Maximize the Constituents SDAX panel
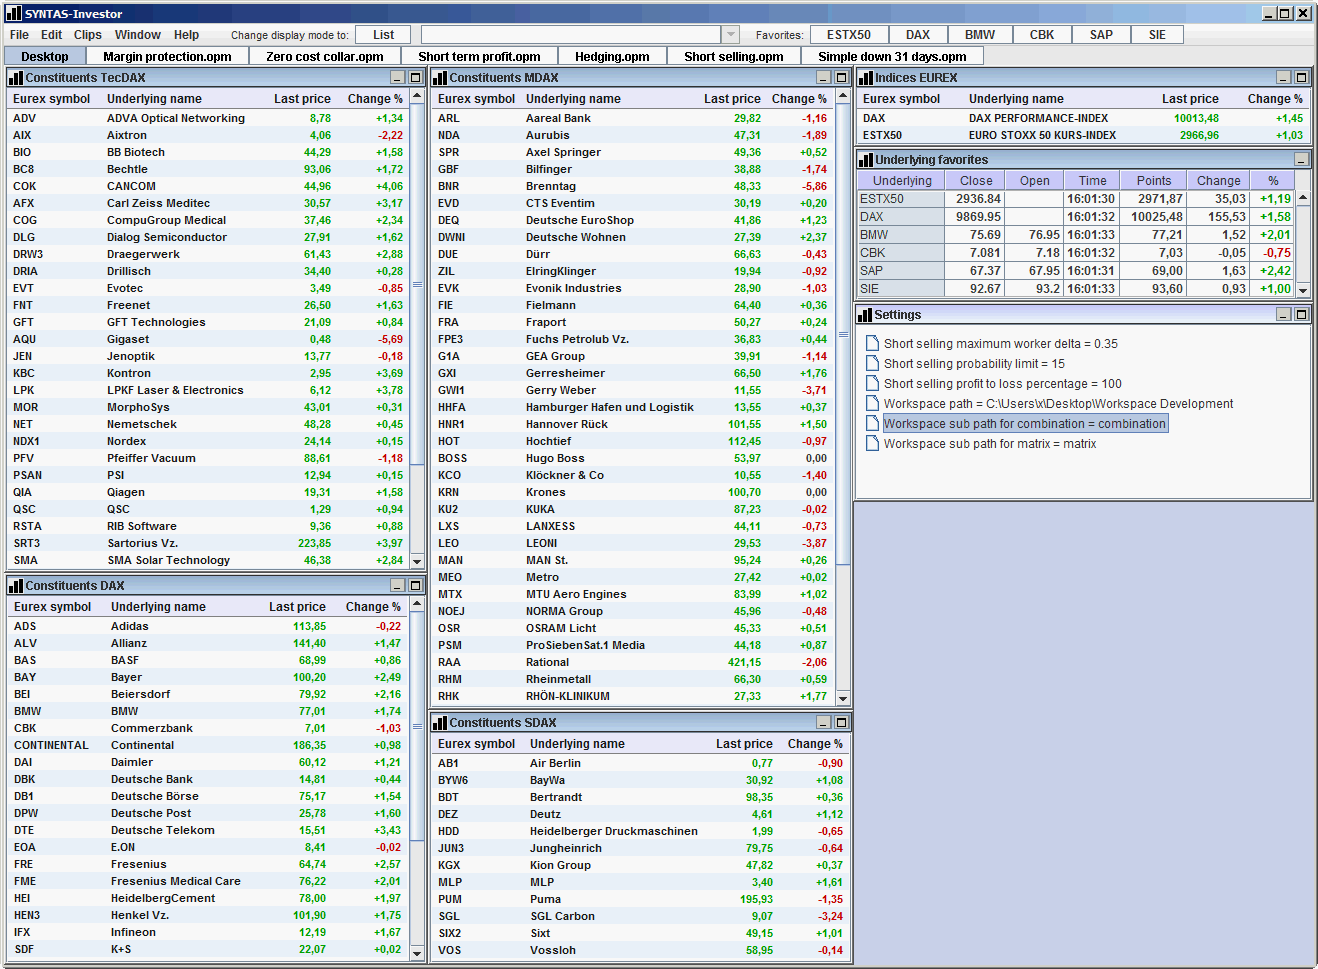The height and width of the screenshot is (969, 1318). [x=842, y=723]
